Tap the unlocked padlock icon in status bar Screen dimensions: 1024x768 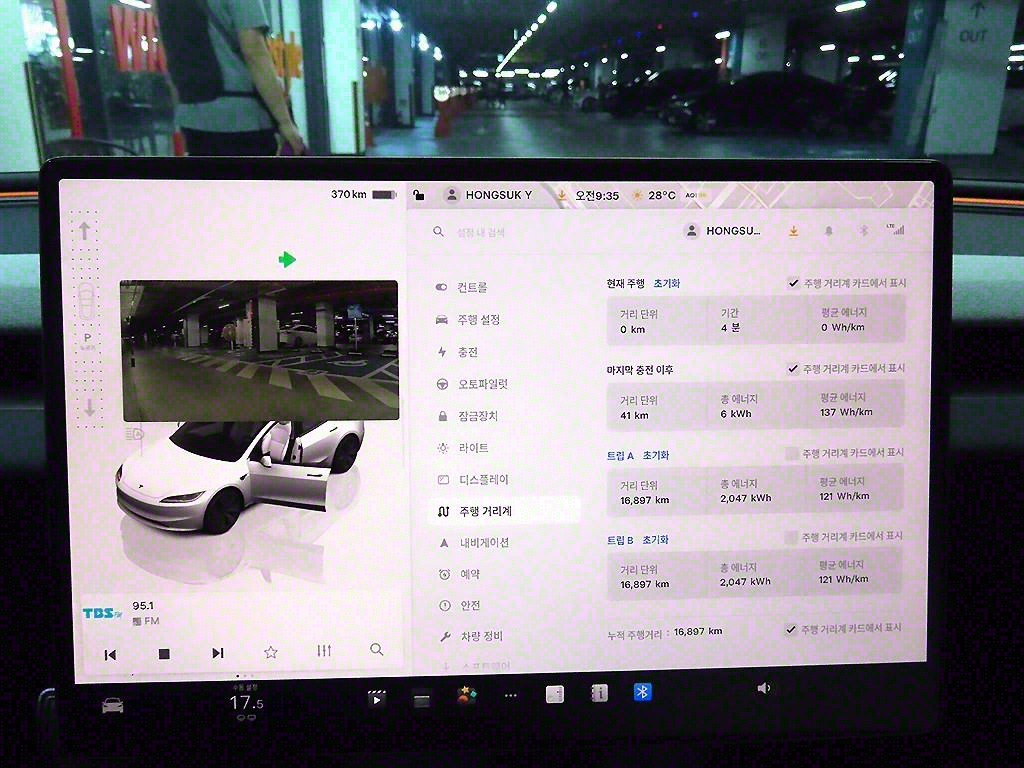pyautogui.click(x=419, y=195)
